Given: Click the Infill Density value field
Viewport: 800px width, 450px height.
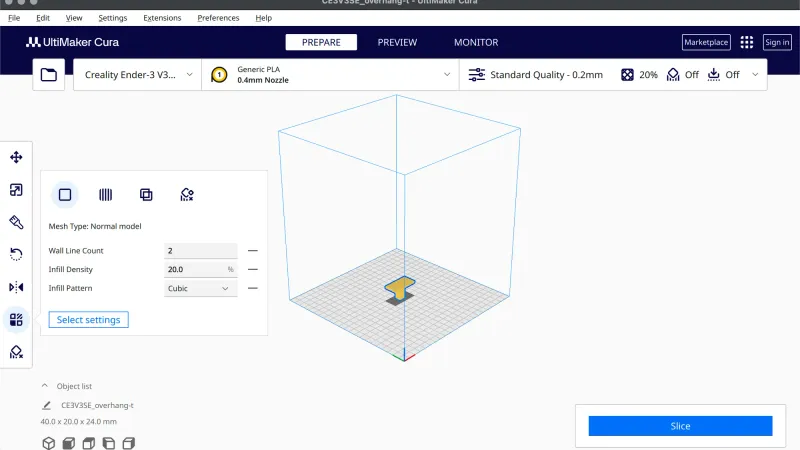Looking at the screenshot, I should click(x=201, y=269).
